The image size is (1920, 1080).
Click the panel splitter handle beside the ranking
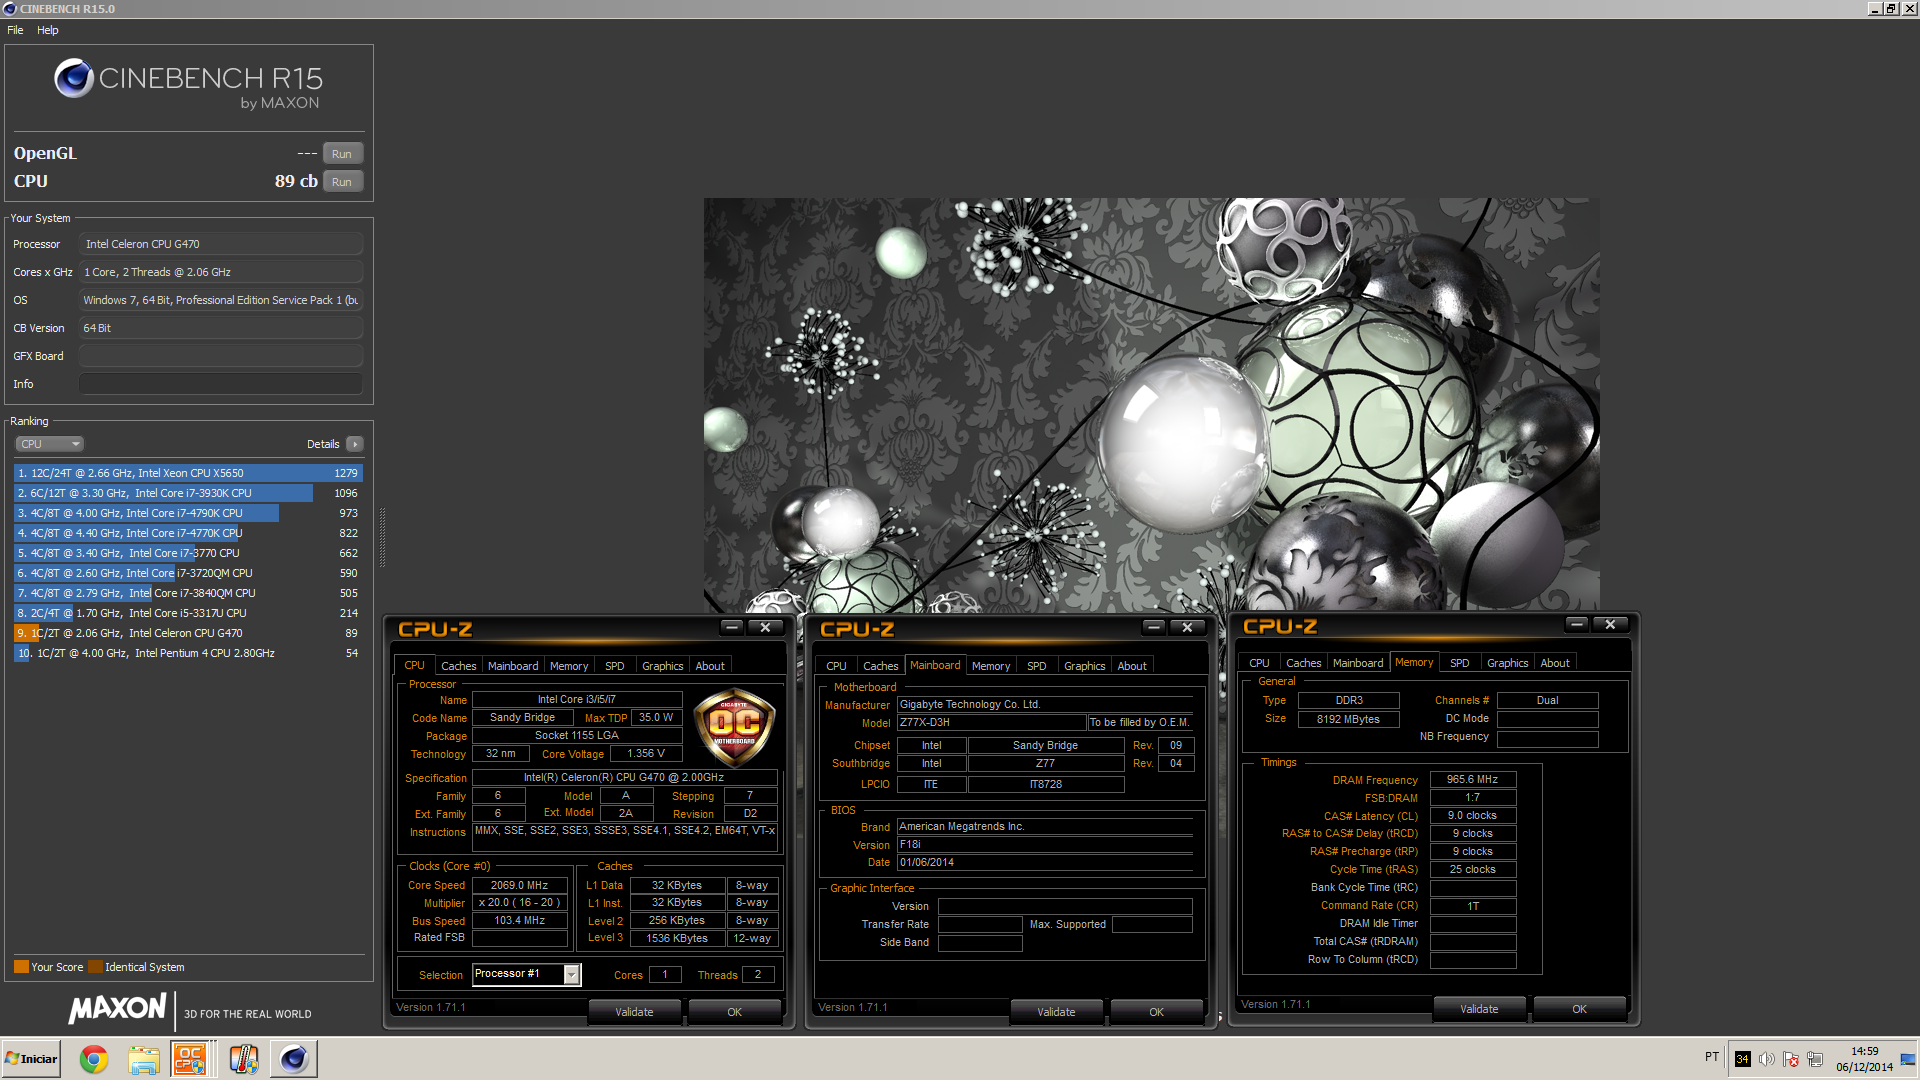click(x=382, y=537)
